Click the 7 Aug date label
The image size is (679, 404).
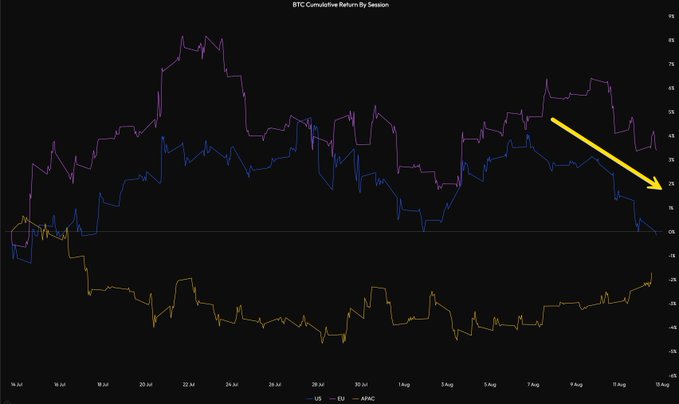click(x=533, y=384)
